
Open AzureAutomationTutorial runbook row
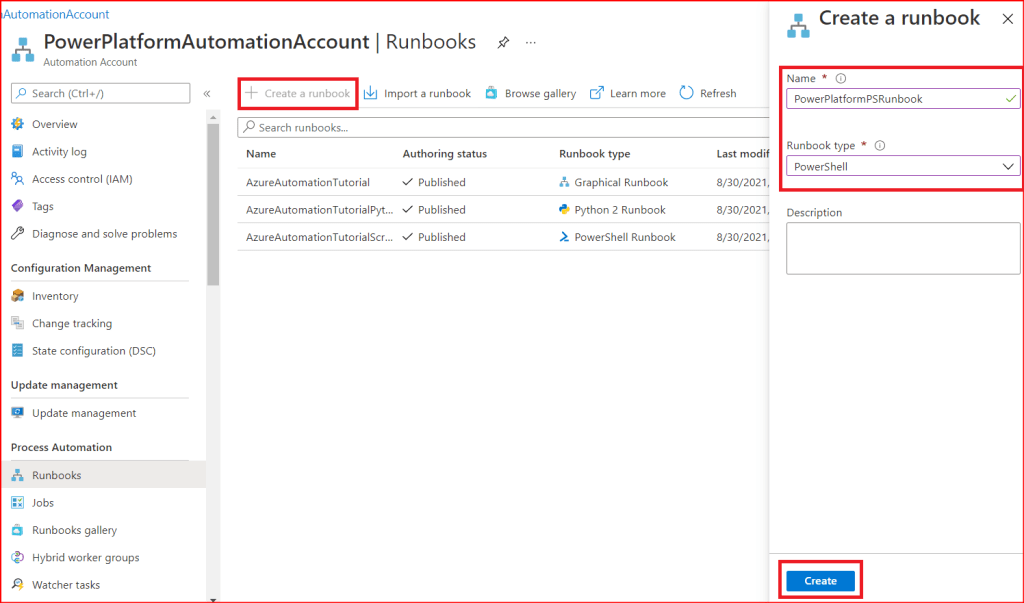[x=308, y=183]
